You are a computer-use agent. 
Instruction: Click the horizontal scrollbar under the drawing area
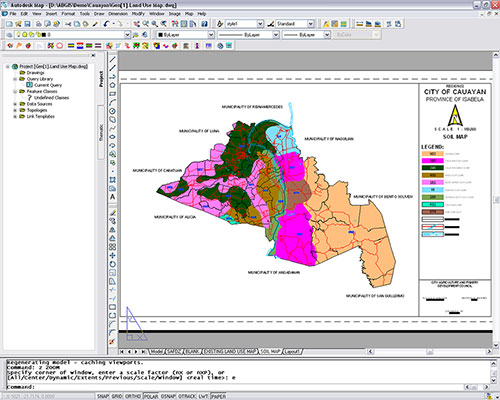429,352
